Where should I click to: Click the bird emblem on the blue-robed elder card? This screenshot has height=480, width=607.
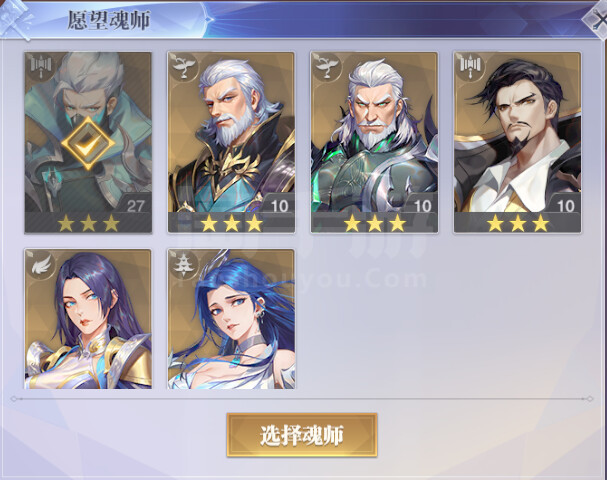pos(183,66)
